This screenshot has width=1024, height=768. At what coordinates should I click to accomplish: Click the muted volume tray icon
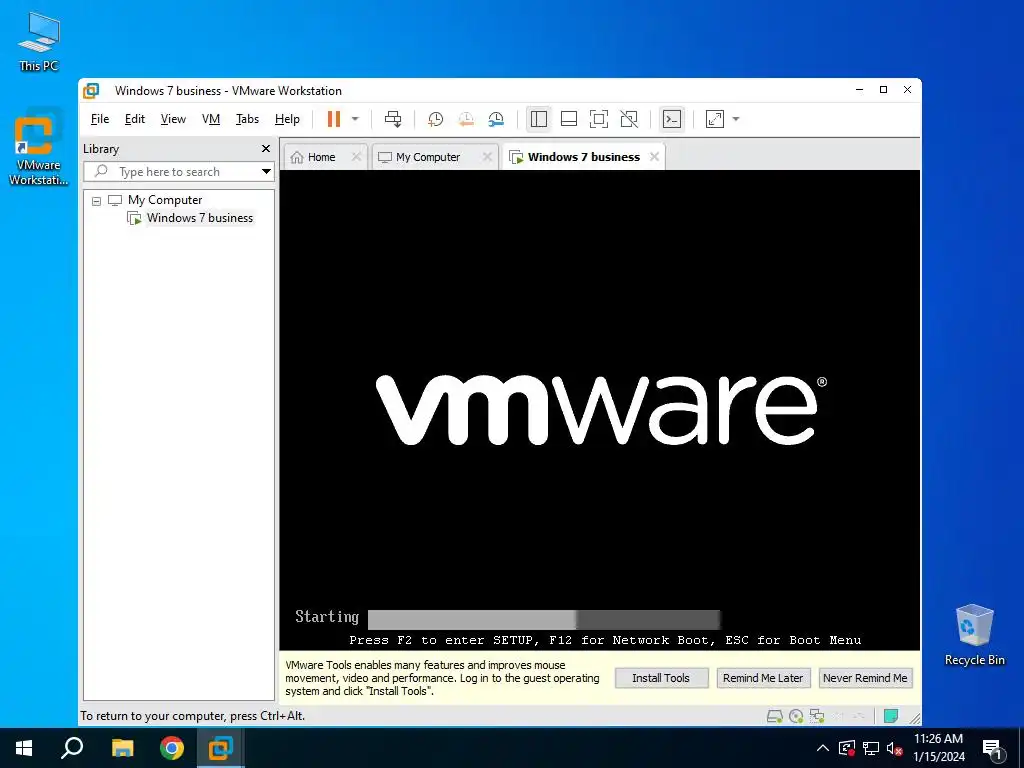click(x=895, y=749)
